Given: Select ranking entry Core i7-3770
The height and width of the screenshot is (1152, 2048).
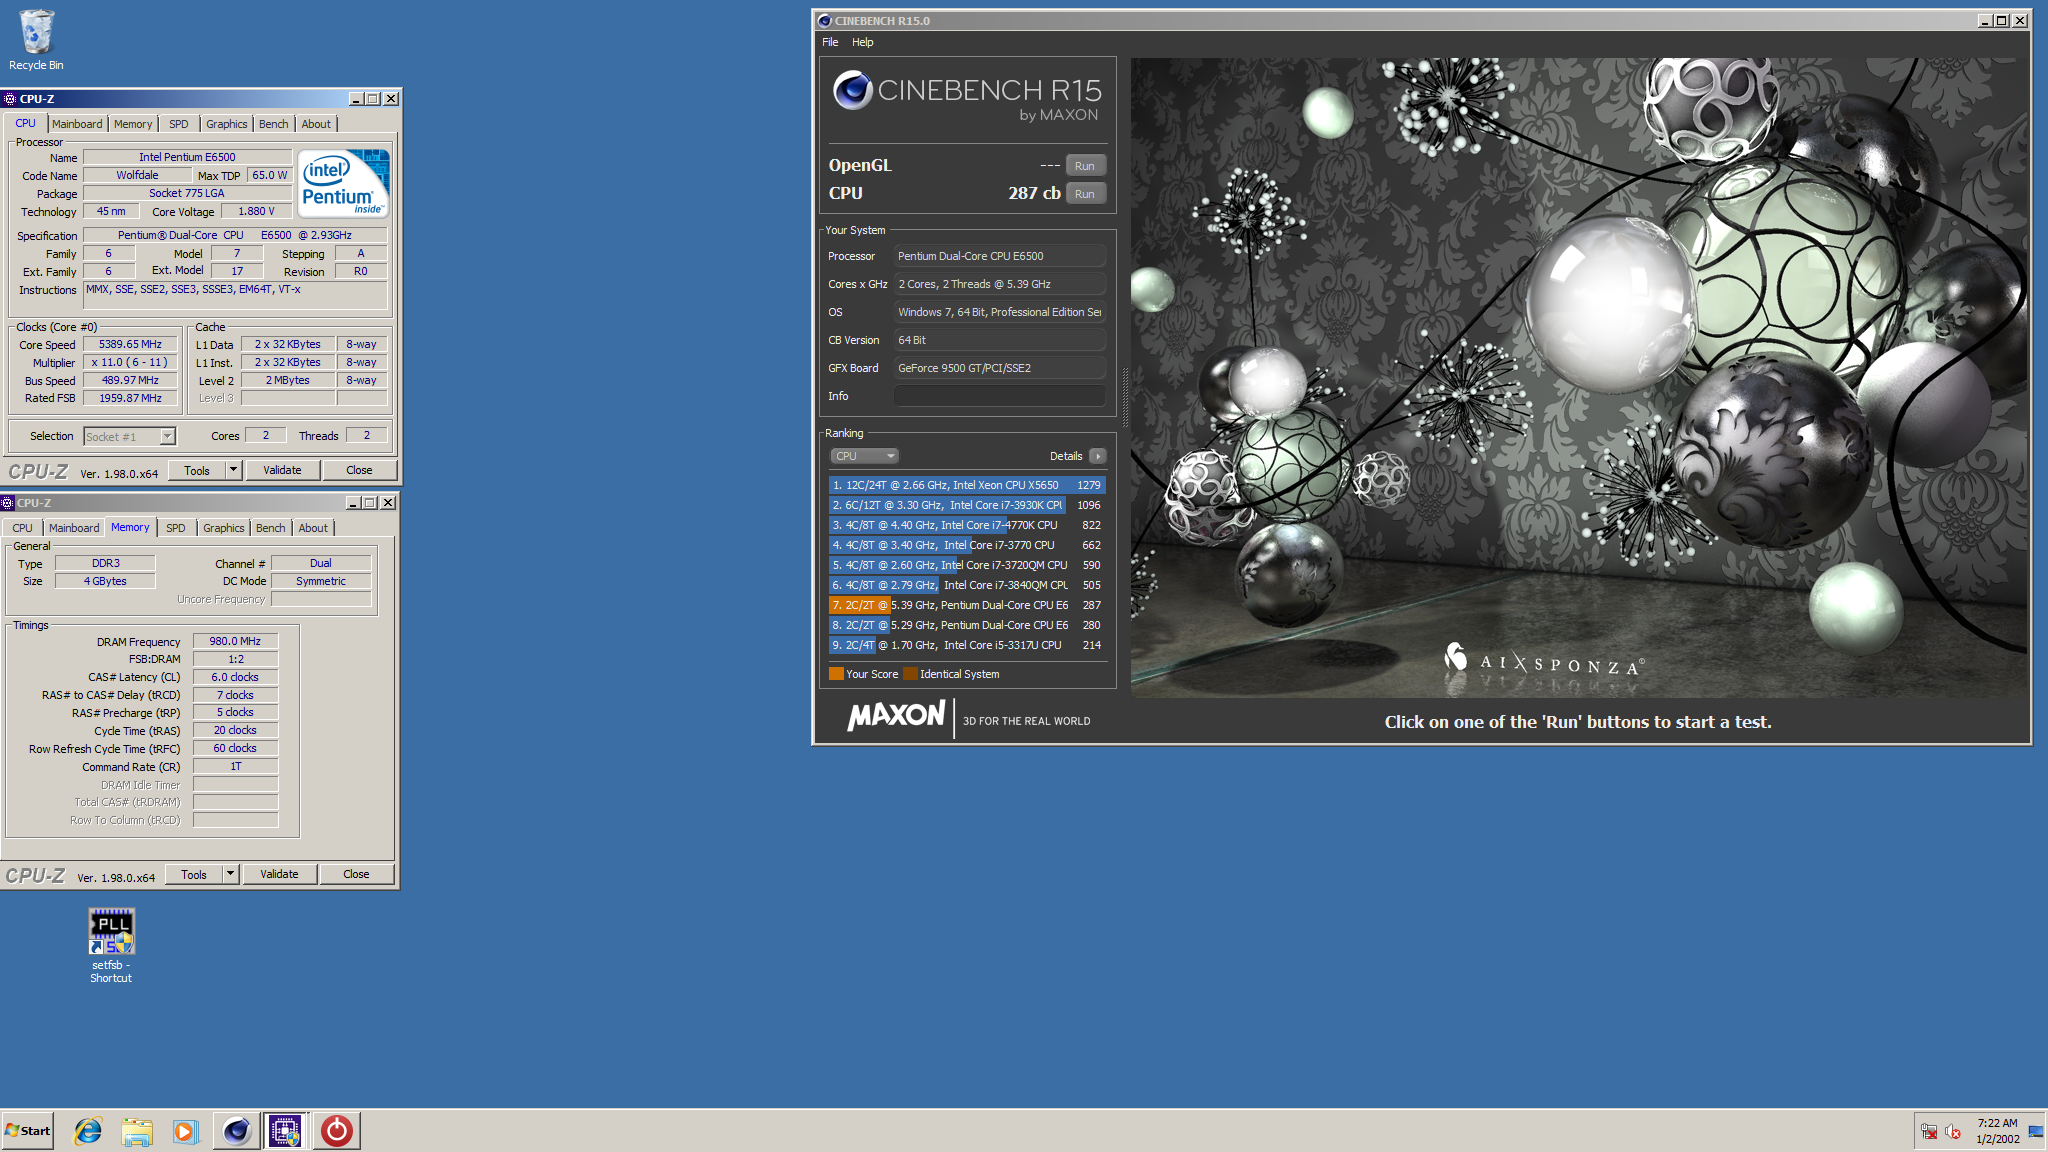Looking at the screenshot, I should pyautogui.click(x=966, y=545).
